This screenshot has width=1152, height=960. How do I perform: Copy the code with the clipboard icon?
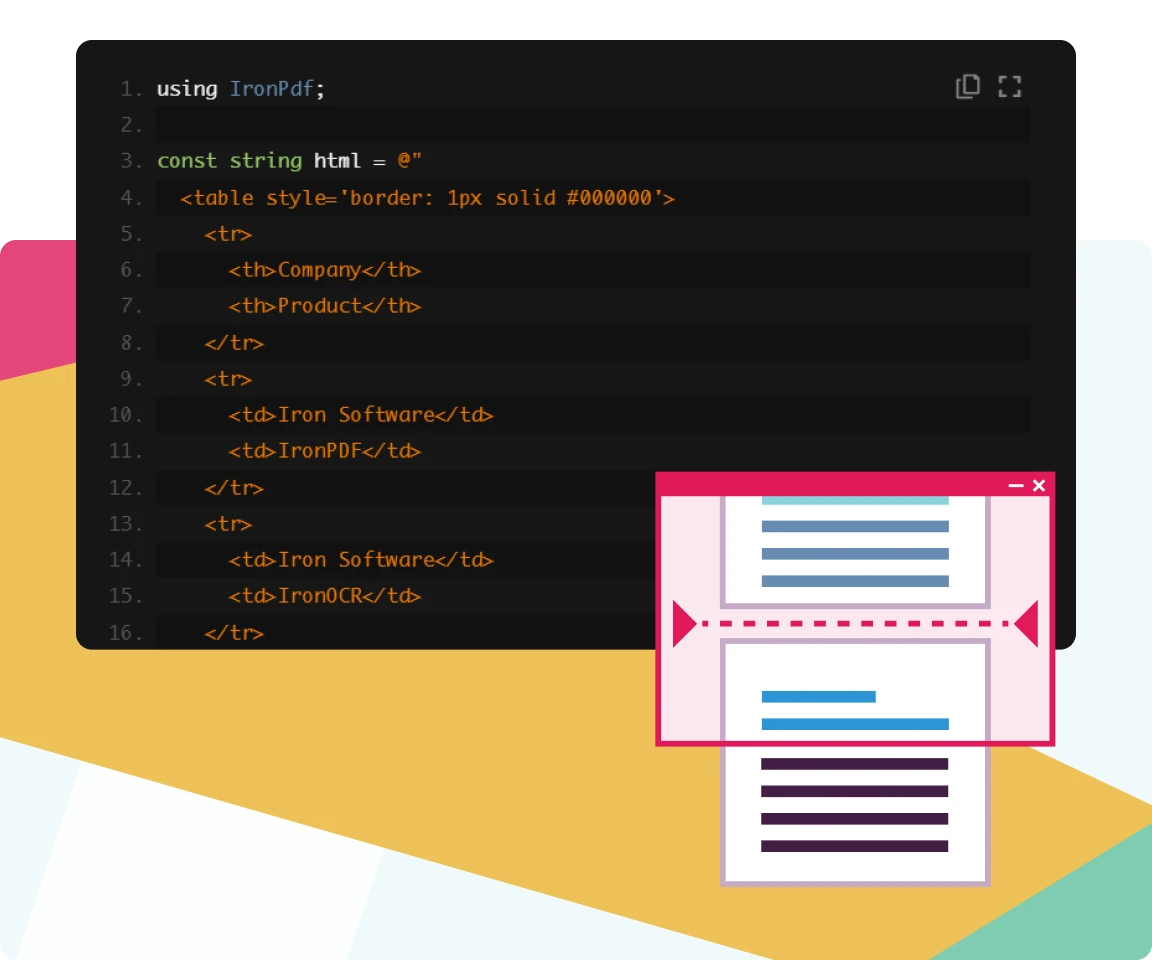click(968, 87)
